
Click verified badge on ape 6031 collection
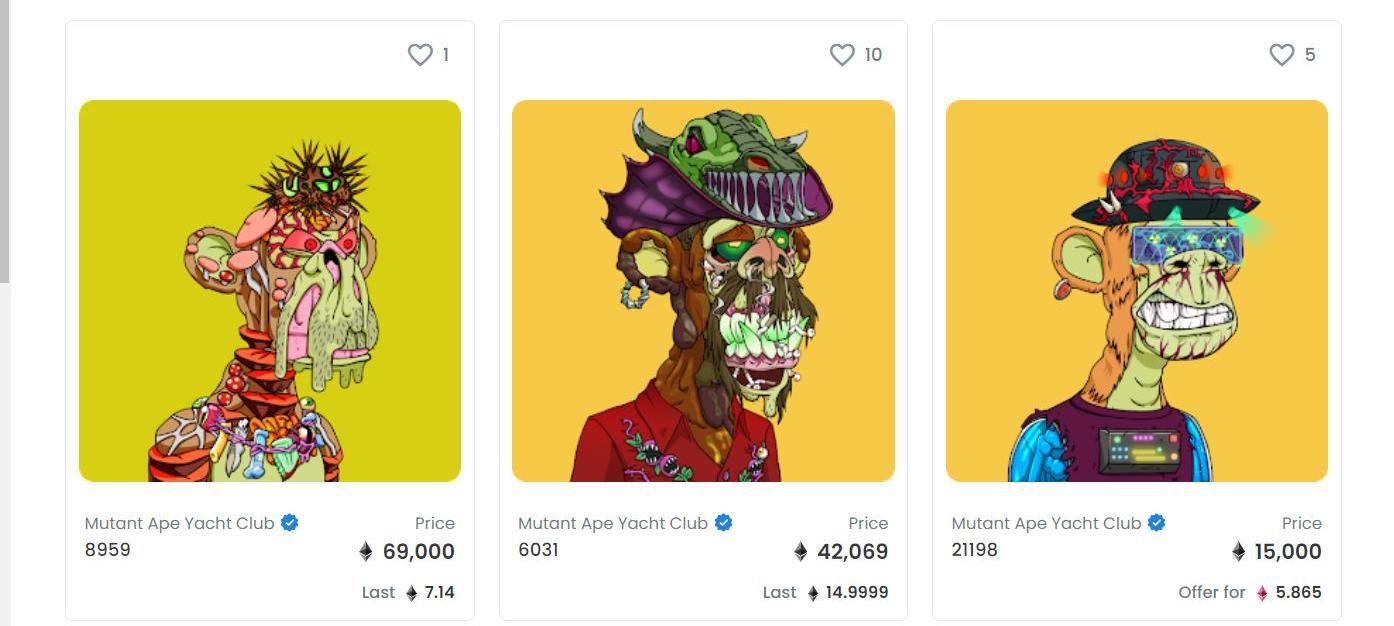tap(723, 523)
